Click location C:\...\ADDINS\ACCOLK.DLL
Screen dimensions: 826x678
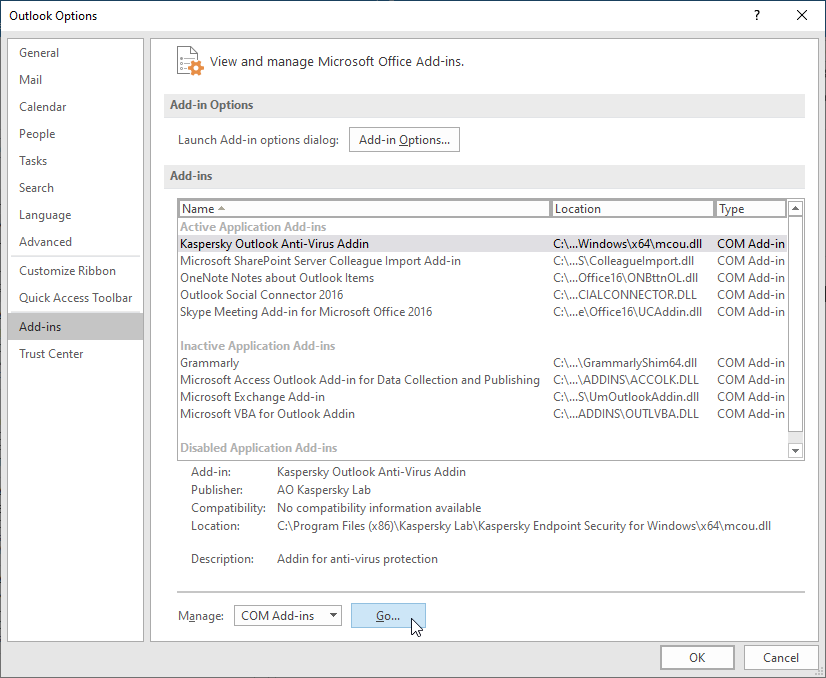(x=626, y=380)
